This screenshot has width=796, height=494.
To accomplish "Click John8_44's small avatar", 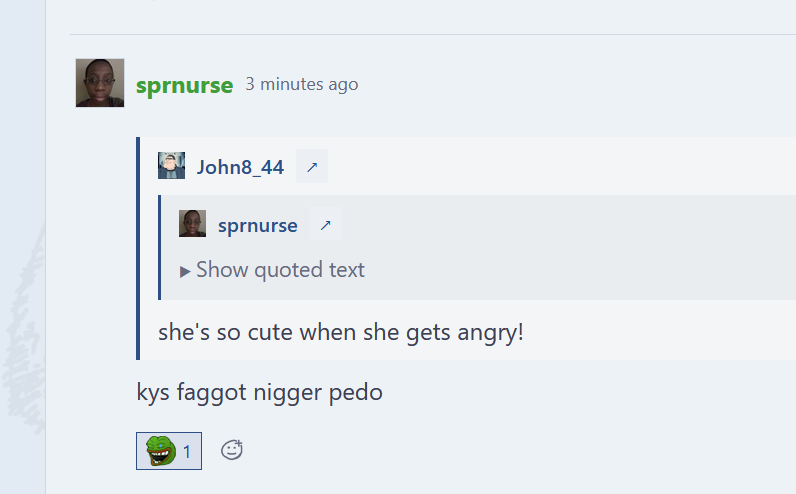I will (x=171, y=166).
